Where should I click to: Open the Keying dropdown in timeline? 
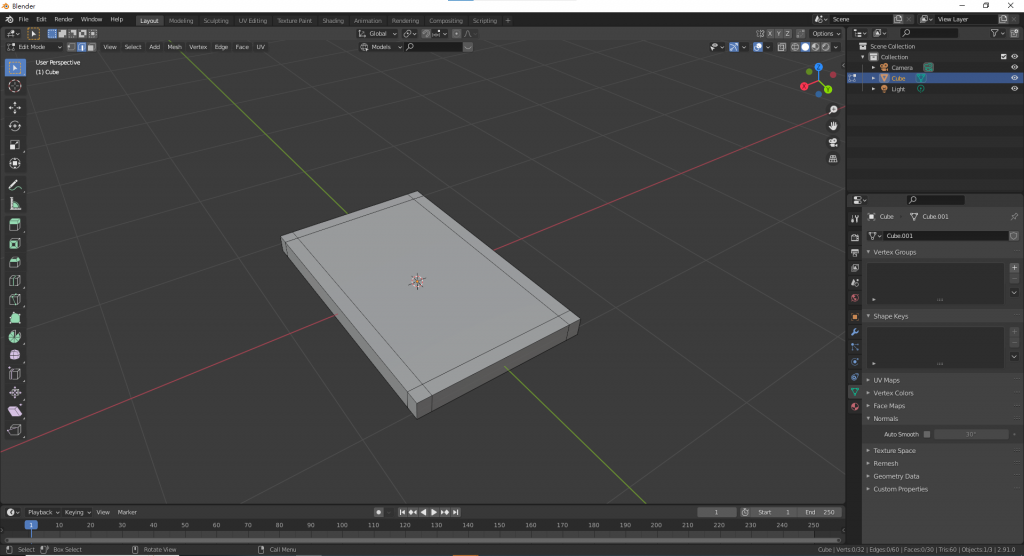[77, 512]
